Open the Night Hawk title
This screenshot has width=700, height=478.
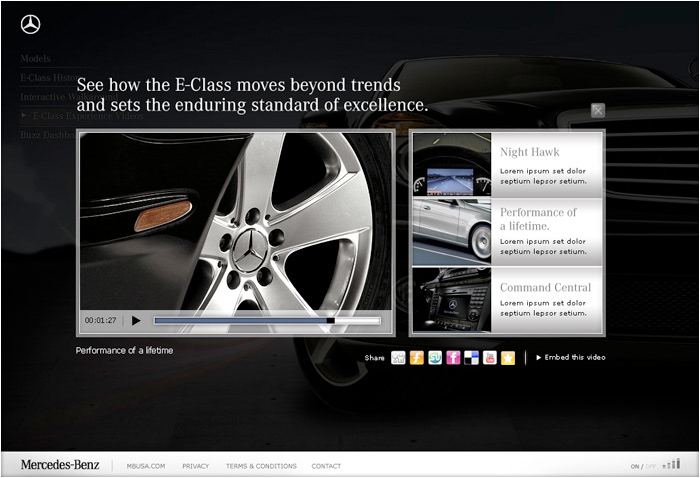[x=529, y=152]
